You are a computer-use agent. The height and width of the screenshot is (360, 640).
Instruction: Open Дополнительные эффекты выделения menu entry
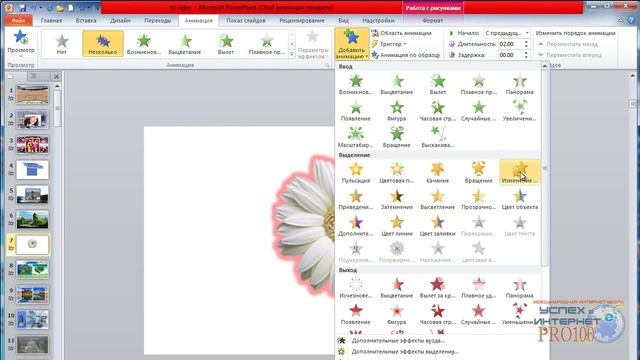[x=398, y=351]
